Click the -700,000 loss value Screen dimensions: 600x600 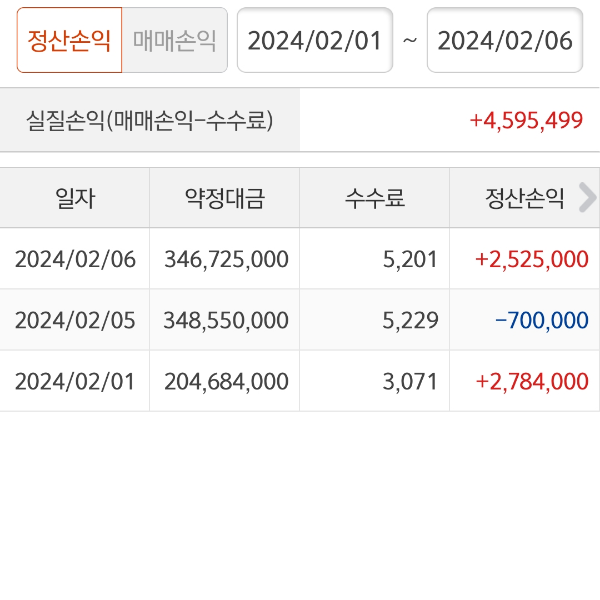[541, 320]
